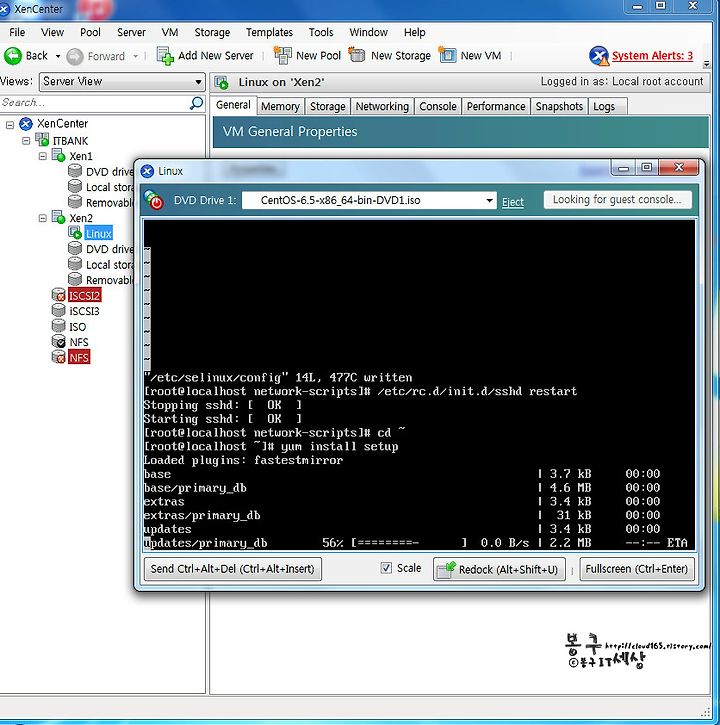The height and width of the screenshot is (725, 720).
Task: Open the Tools menu
Action: [x=321, y=32]
